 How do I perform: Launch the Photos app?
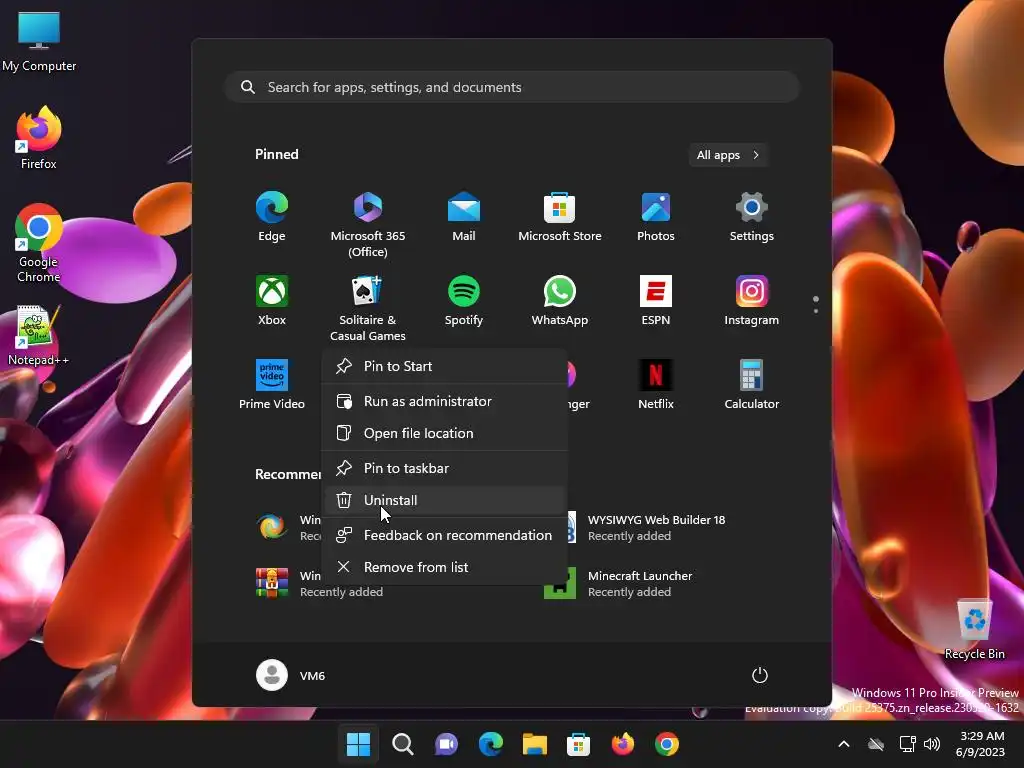pos(656,217)
